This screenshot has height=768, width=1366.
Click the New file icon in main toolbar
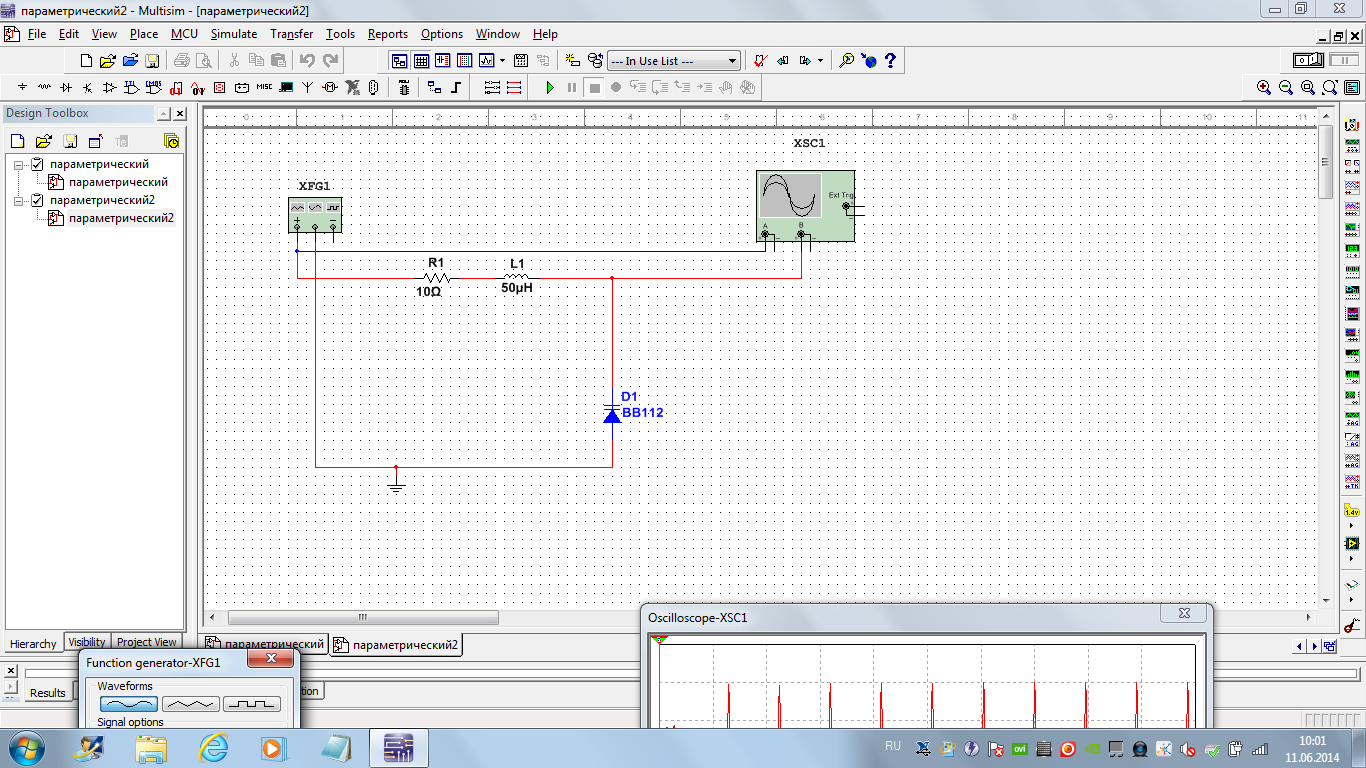(x=86, y=61)
